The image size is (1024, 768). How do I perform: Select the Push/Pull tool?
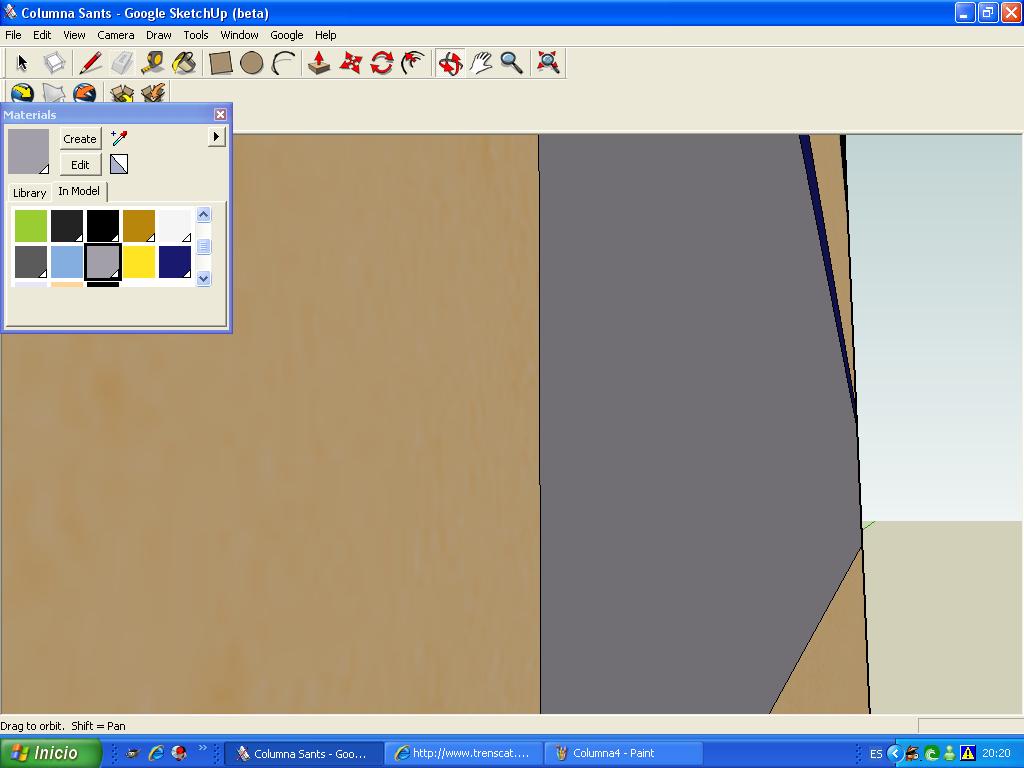(319, 63)
